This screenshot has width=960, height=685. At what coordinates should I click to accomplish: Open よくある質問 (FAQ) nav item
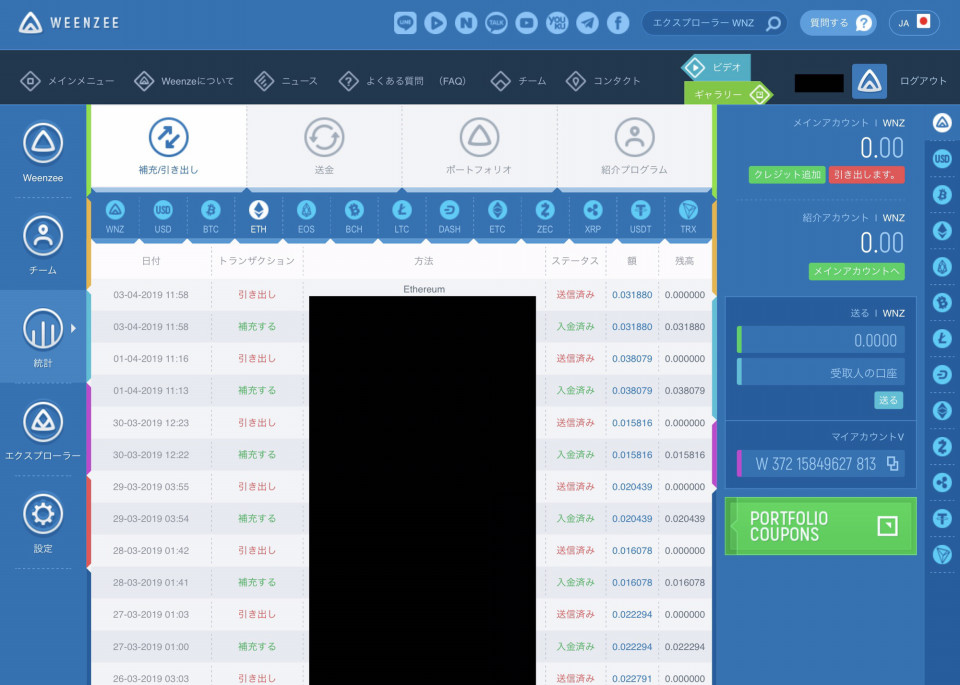402,81
